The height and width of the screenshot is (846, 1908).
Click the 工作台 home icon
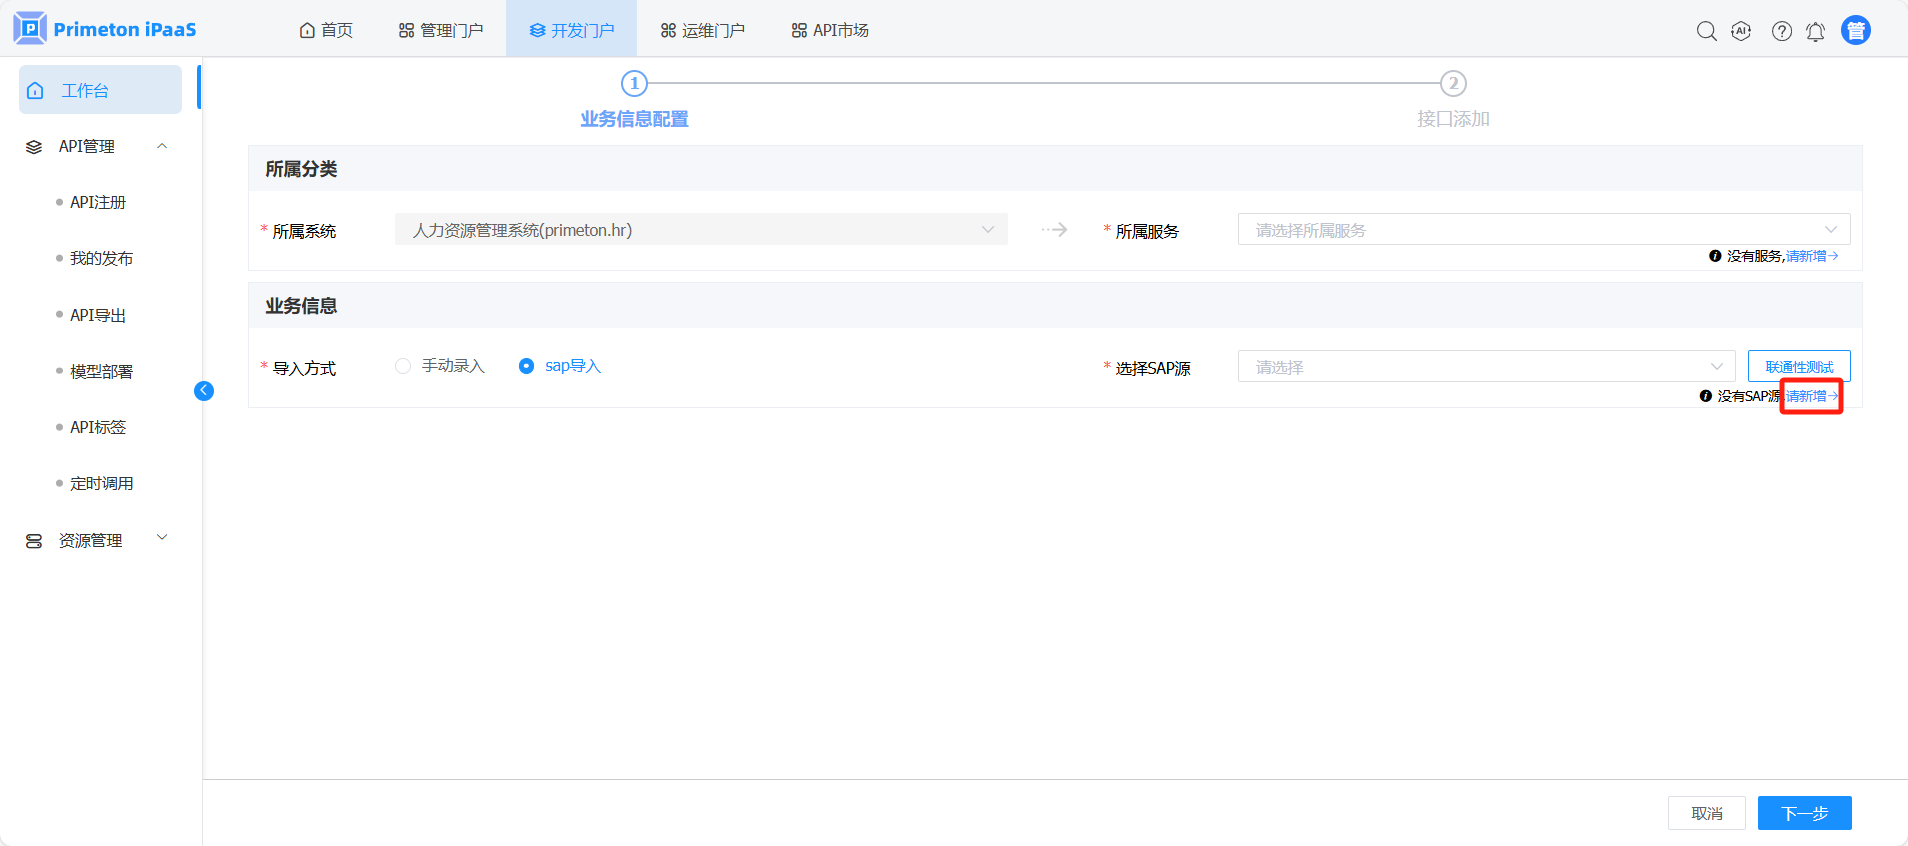coord(36,91)
